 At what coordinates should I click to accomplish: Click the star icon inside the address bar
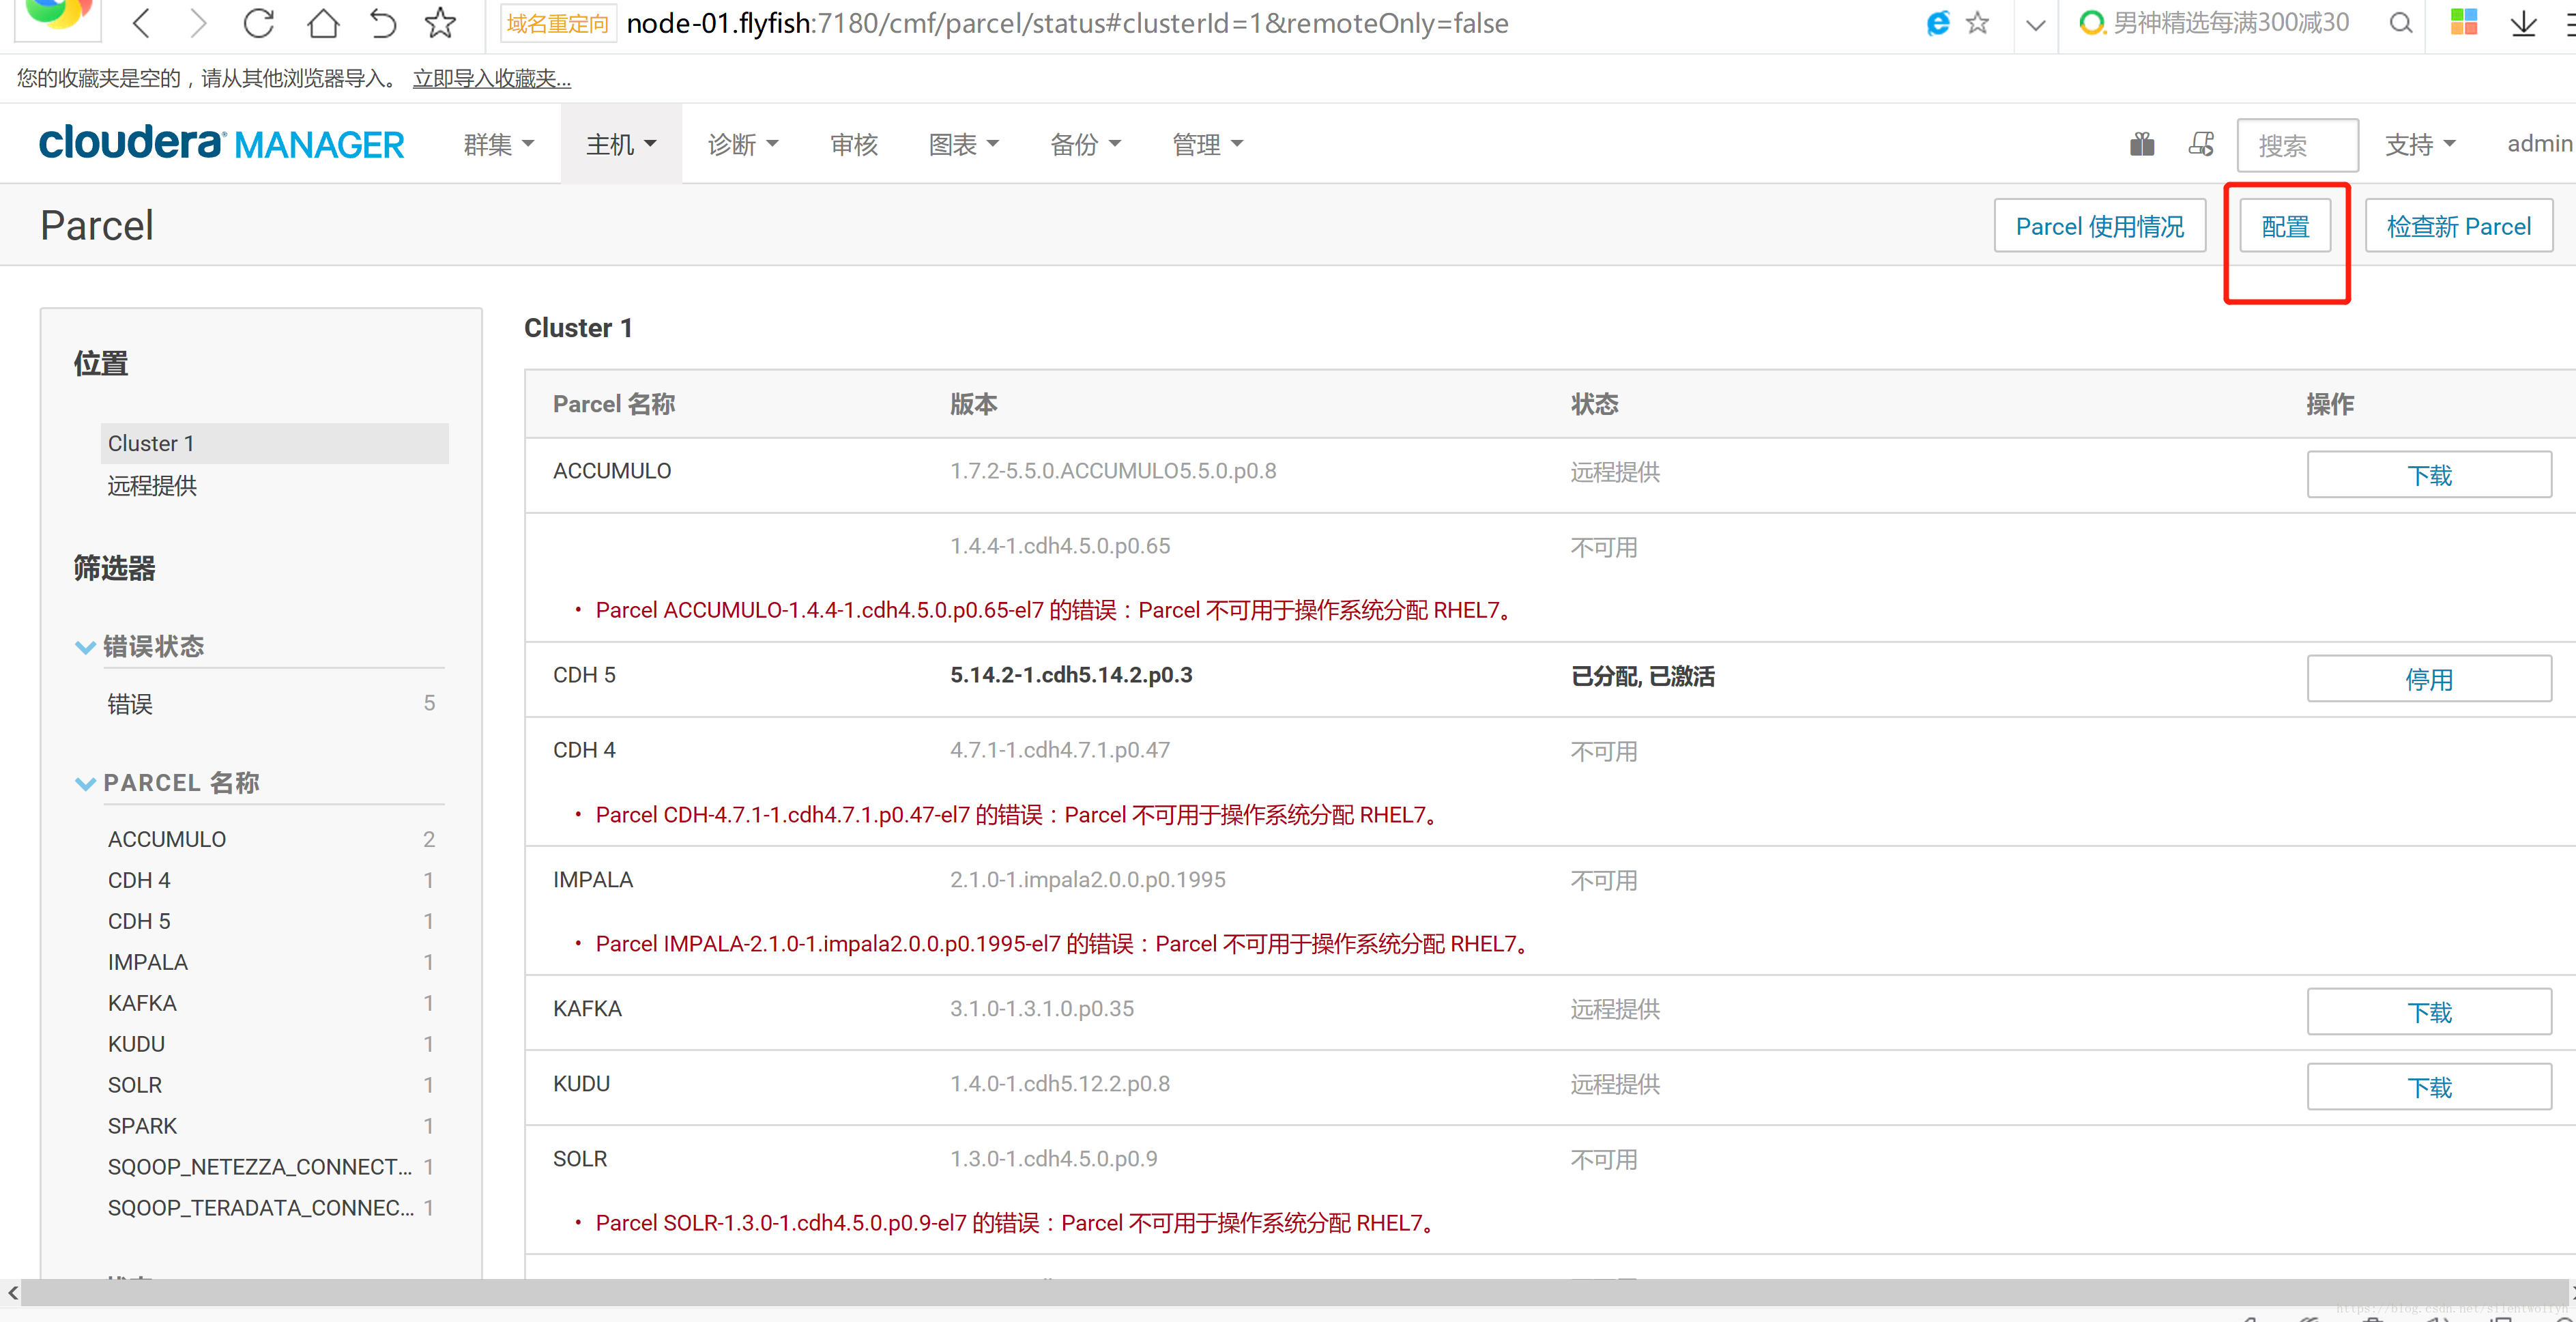(x=1977, y=23)
